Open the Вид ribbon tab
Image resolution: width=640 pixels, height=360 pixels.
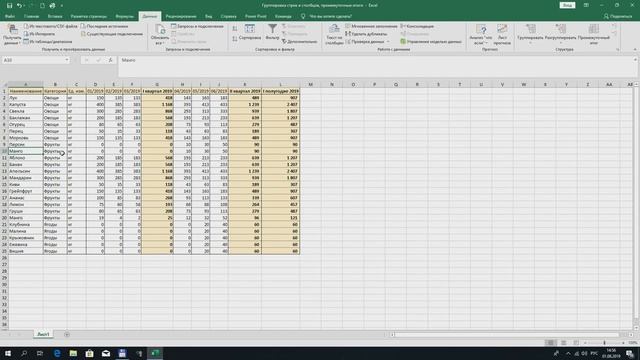pos(209,16)
